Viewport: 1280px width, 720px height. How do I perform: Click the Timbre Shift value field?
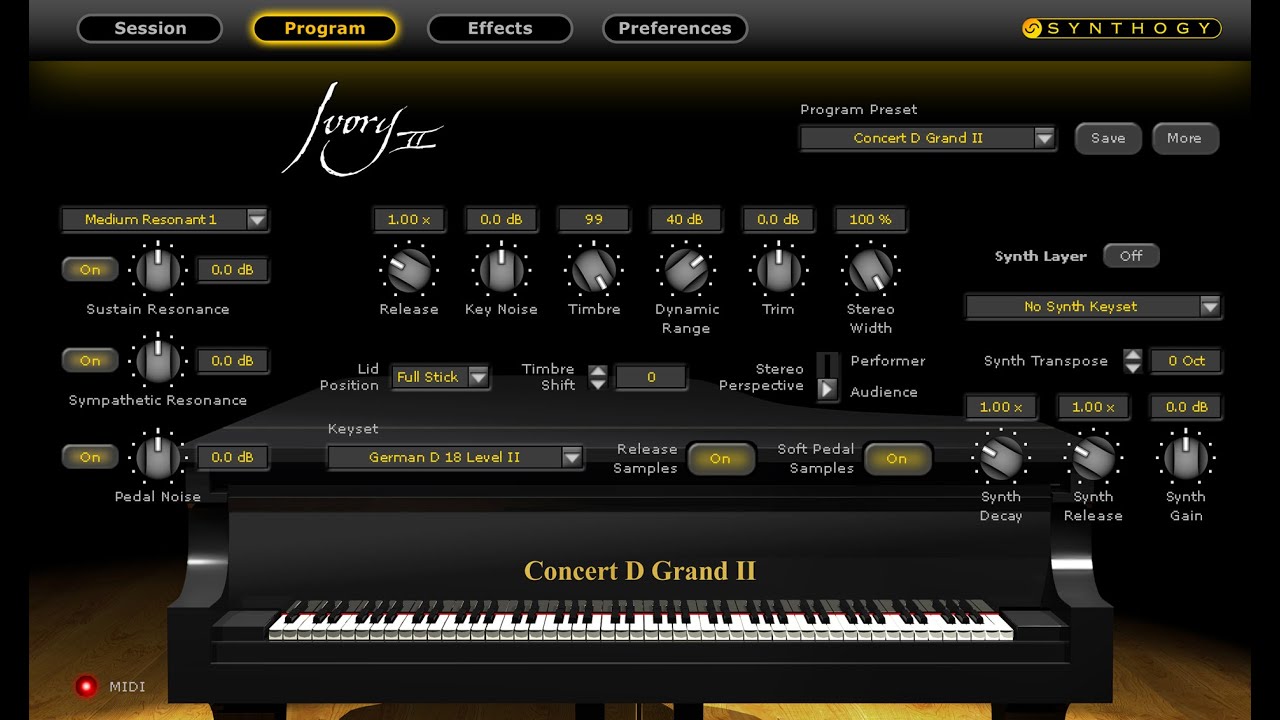click(x=651, y=377)
